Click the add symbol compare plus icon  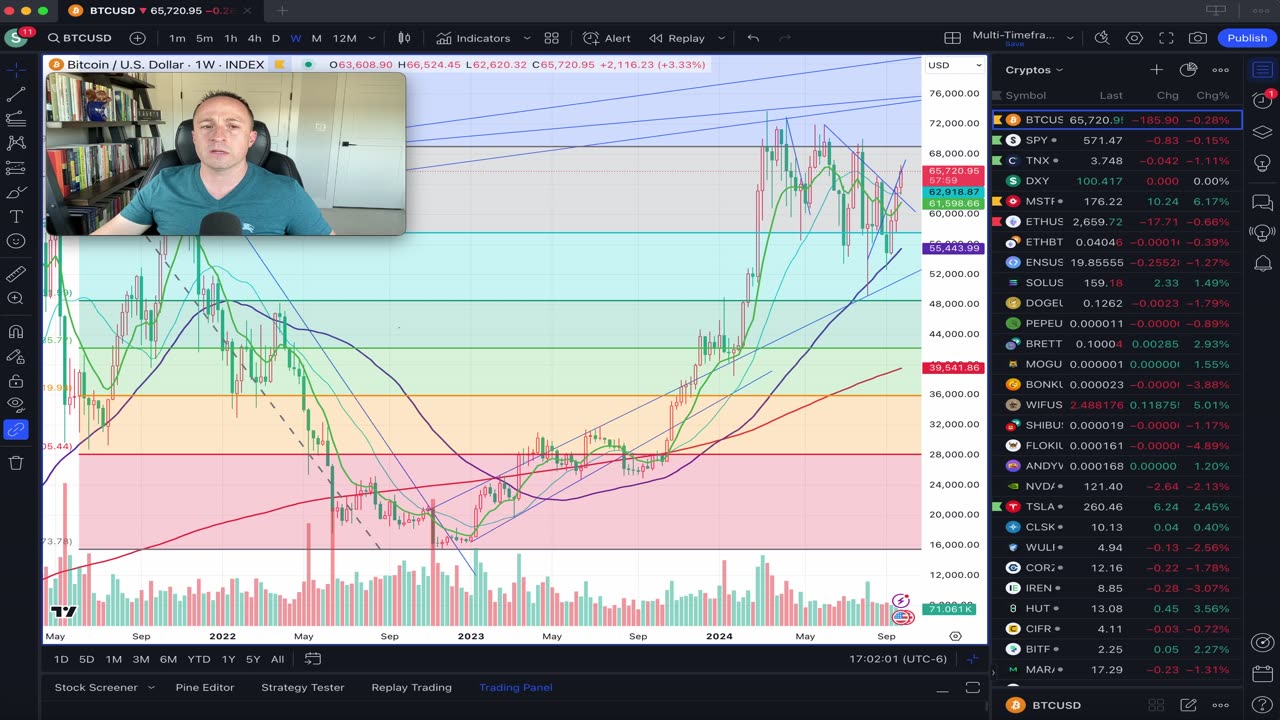point(137,38)
